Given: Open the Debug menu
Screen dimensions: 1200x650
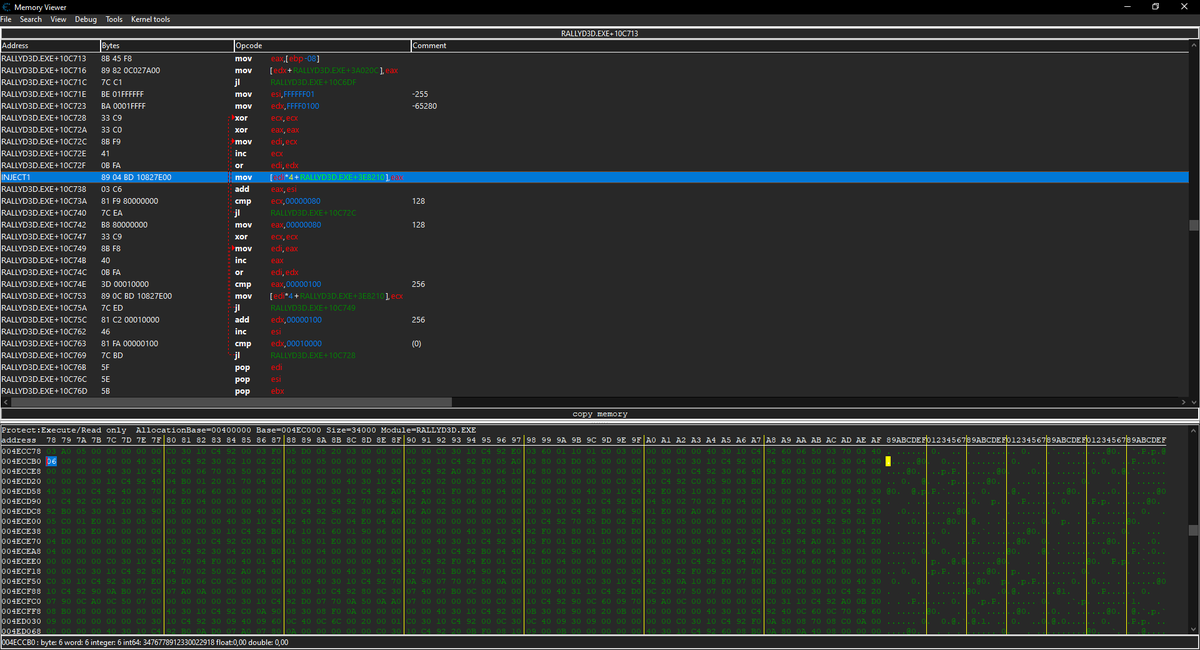Looking at the screenshot, I should [x=86, y=19].
